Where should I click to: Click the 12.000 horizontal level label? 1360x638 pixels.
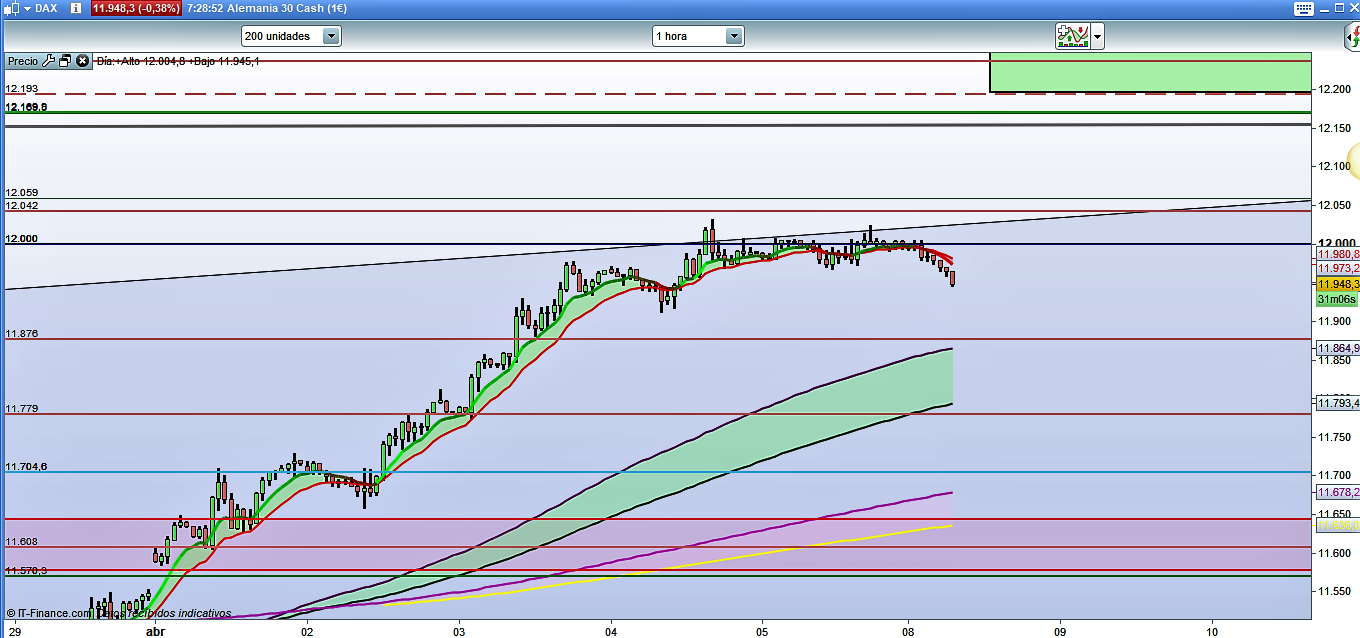pyautogui.click(x=21, y=238)
